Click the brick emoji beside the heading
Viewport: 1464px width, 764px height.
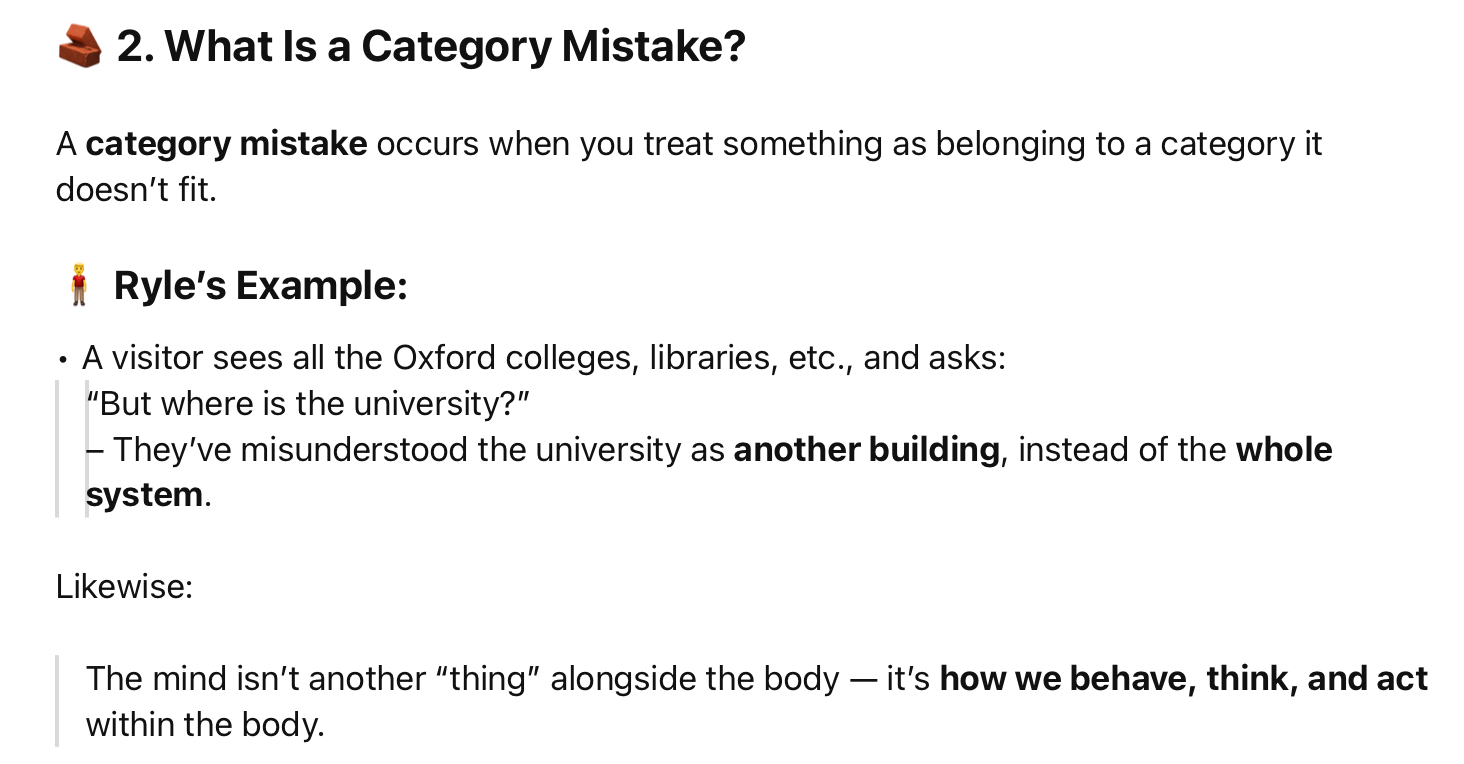80,46
